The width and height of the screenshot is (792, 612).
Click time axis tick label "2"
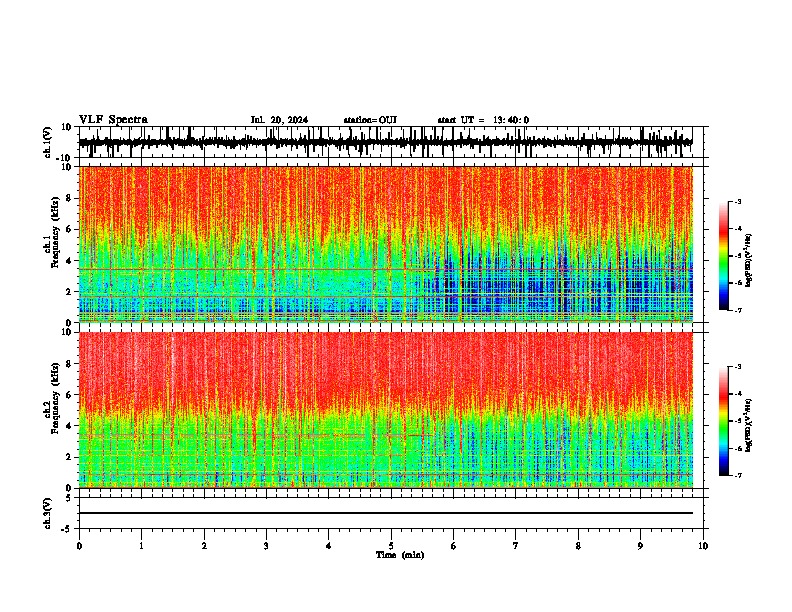click(204, 546)
